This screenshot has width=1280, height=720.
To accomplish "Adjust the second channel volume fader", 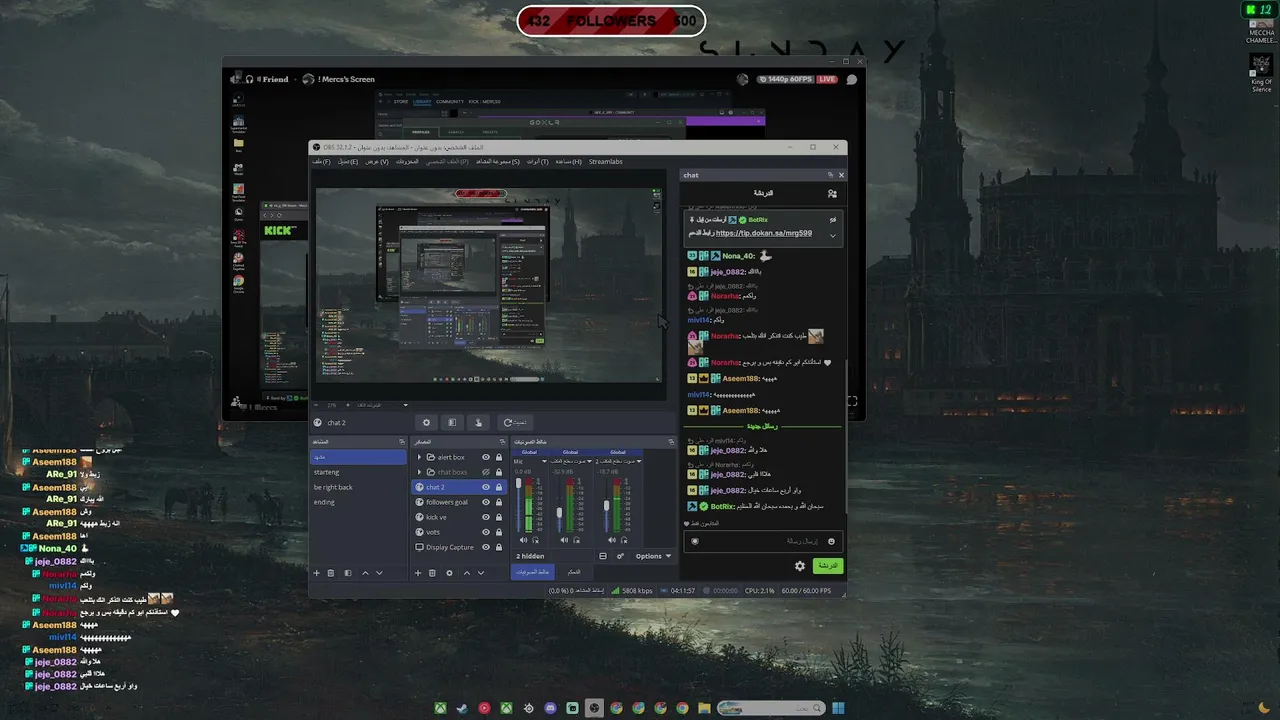I will coord(559,513).
